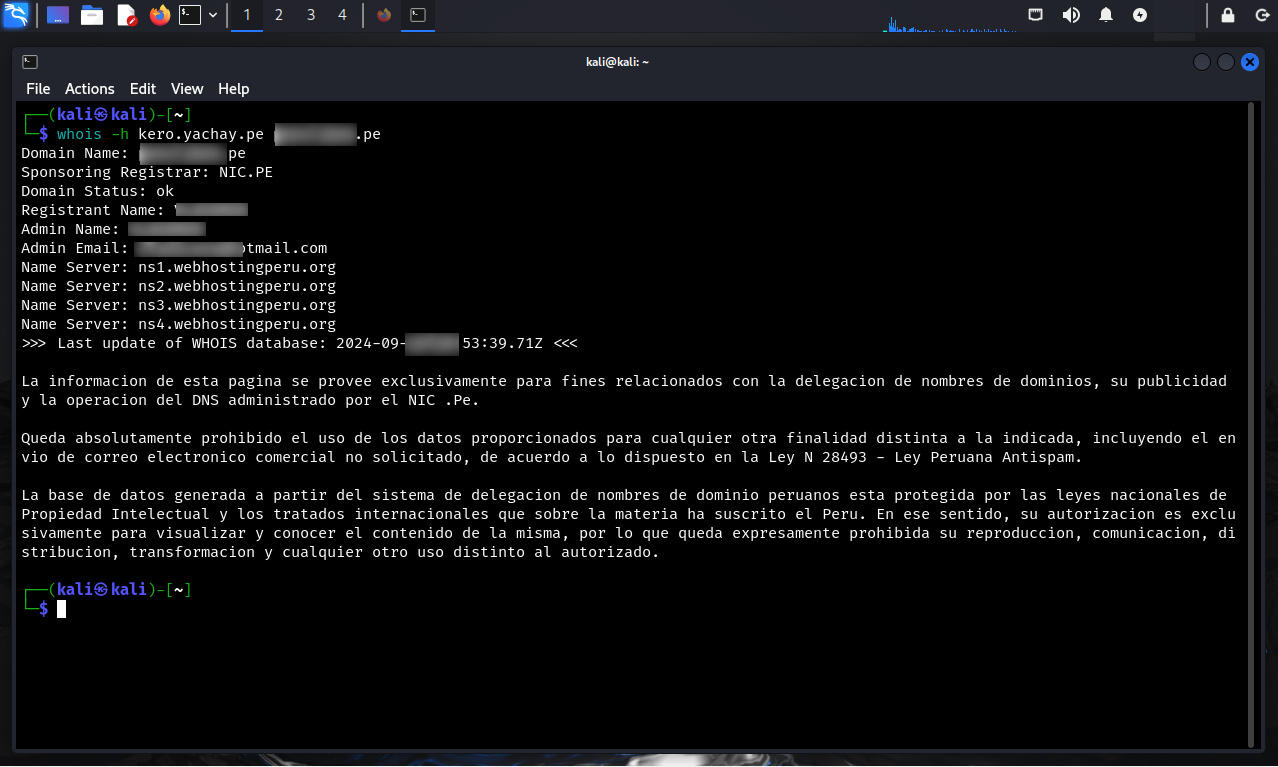Open the Actions menu in terminal

click(90, 89)
